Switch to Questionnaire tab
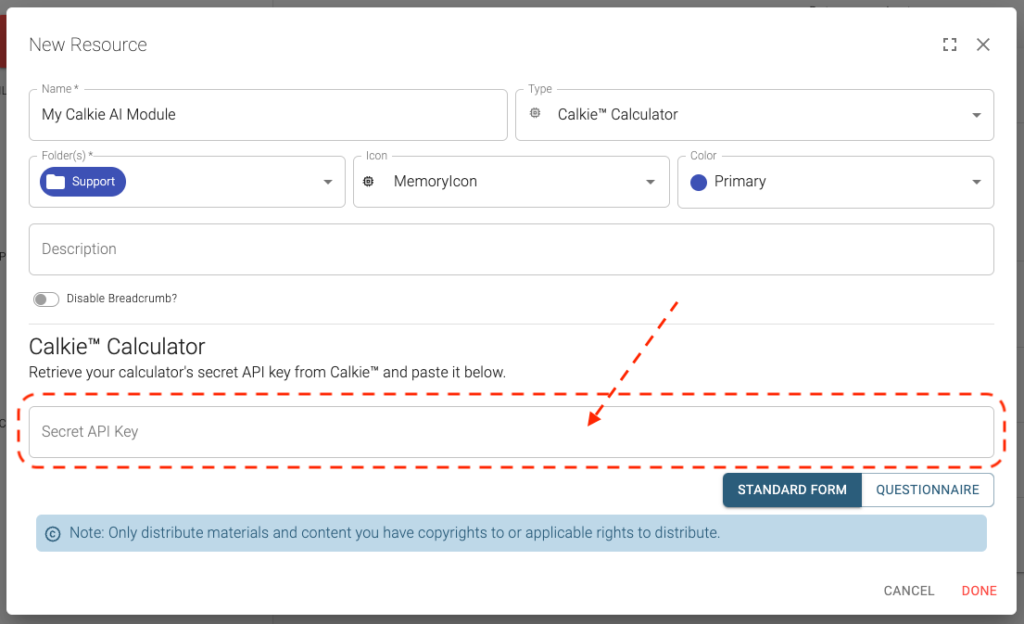Viewport: 1024px width, 624px height. (927, 490)
